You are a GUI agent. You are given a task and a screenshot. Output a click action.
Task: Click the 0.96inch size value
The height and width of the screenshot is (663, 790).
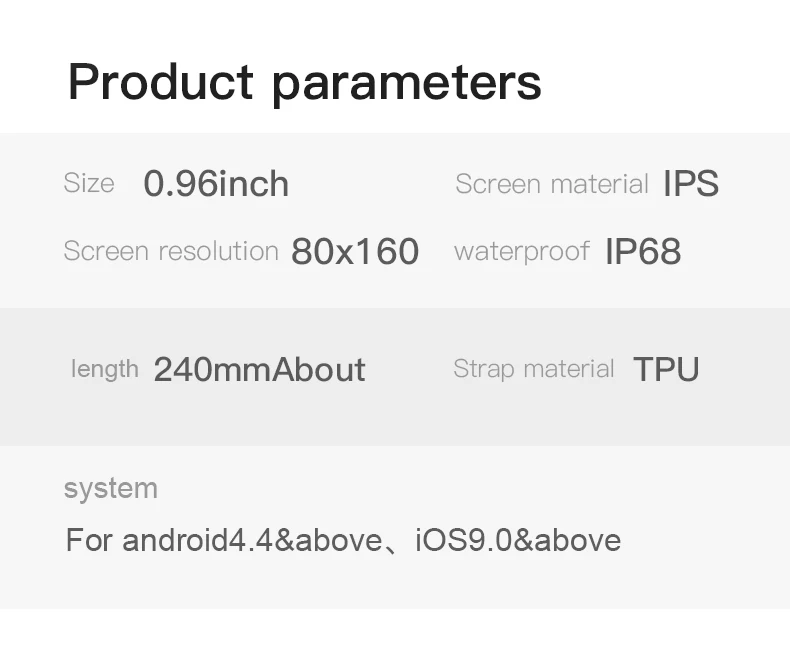216,184
